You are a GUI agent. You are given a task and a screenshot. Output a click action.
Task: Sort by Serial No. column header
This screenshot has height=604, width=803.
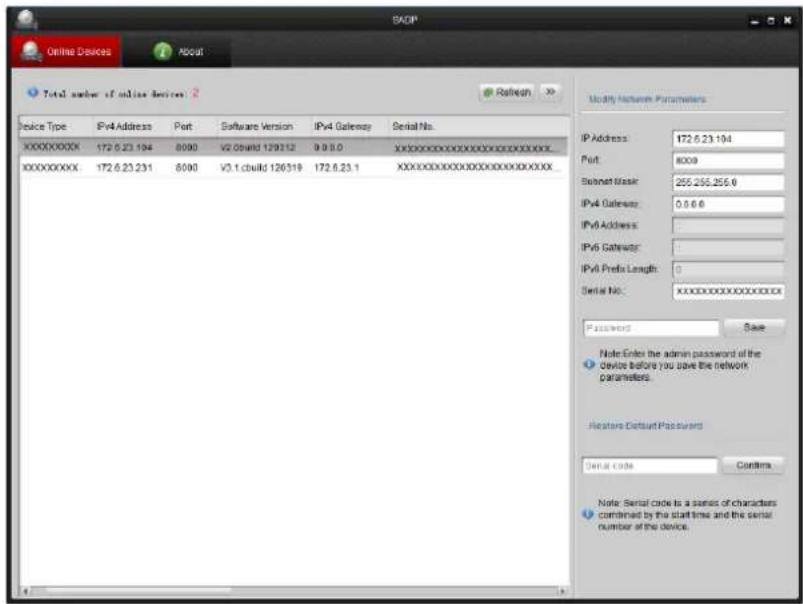coord(413,126)
